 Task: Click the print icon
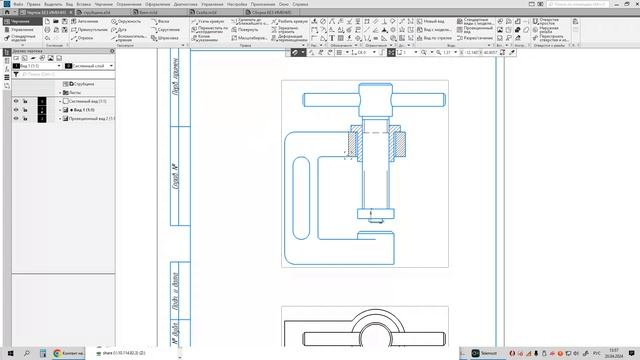[47, 30]
